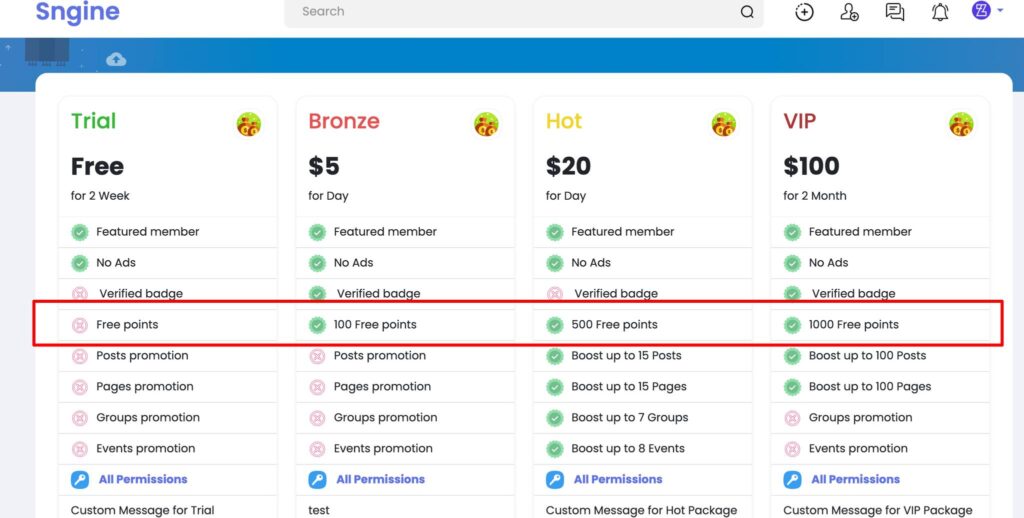1024x518 pixels.
Task: Open All Permissions for Trial package
Action: pyautogui.click(x=143, y=479)
